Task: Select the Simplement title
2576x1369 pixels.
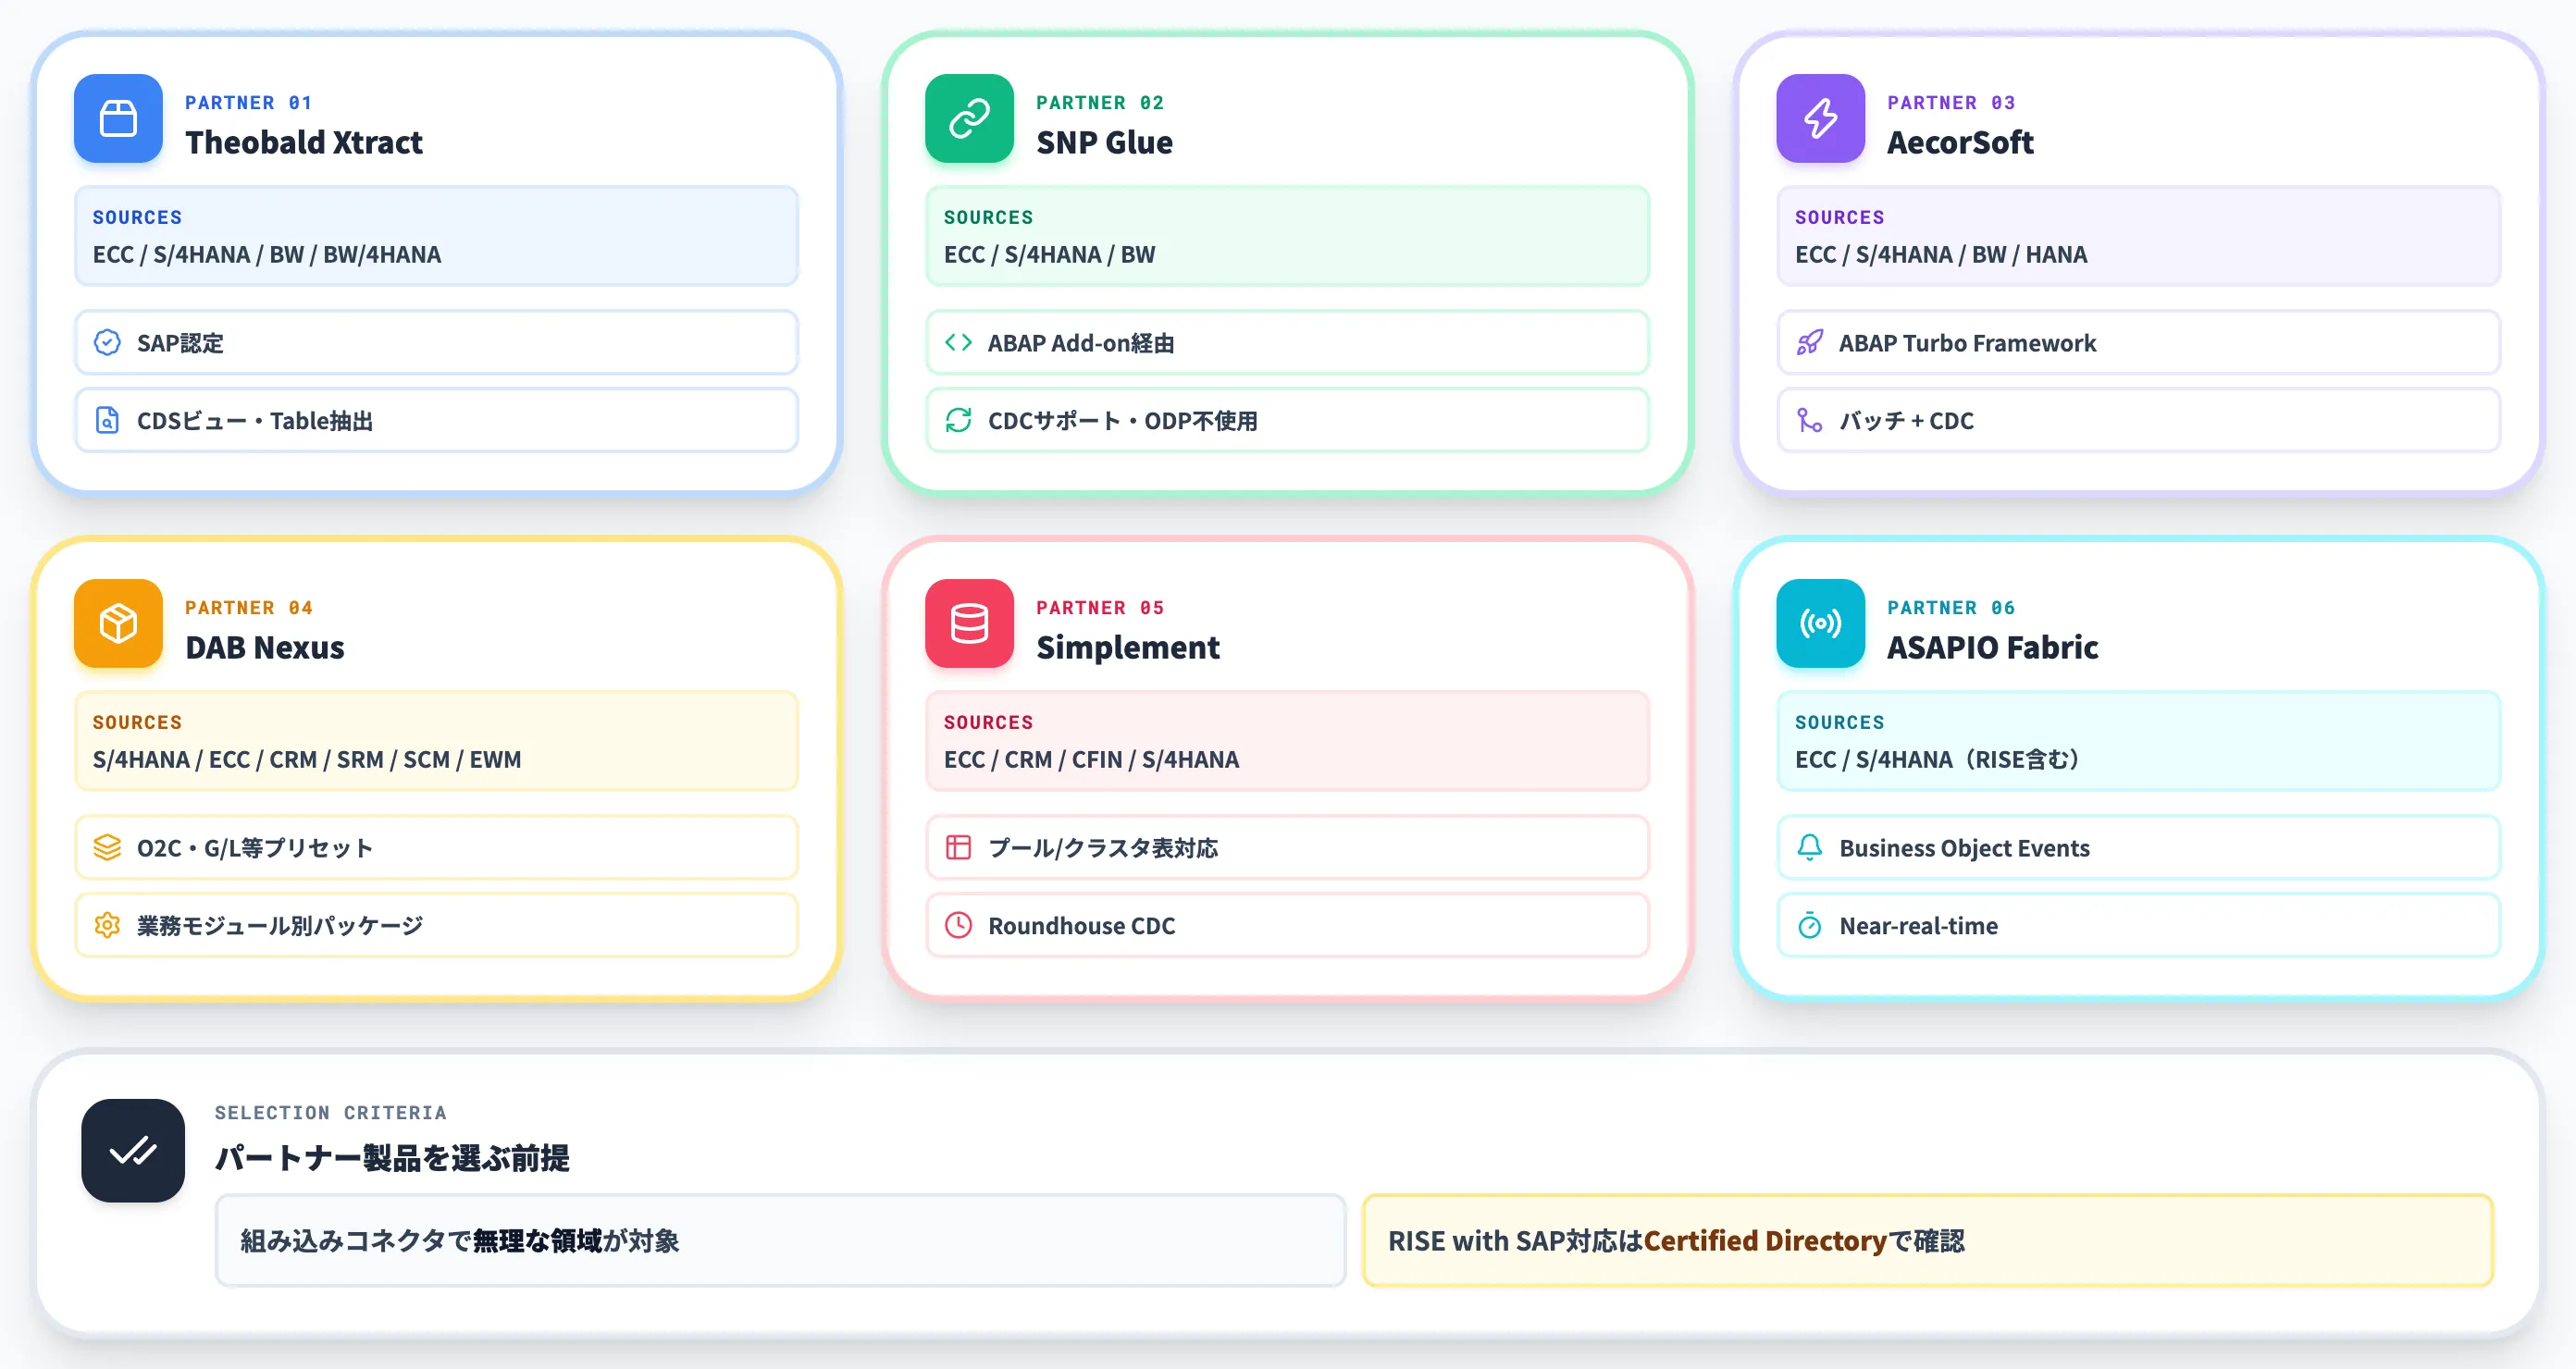Action: (1128, 647)
